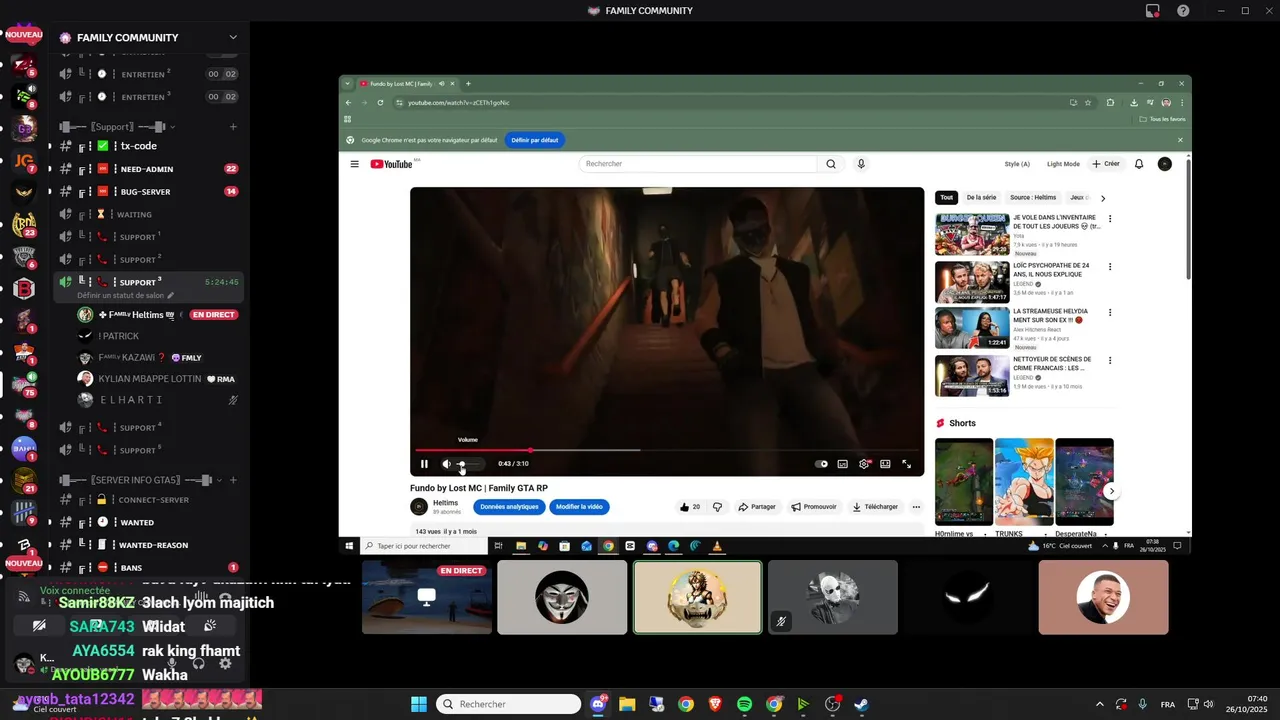Click Définir par défaut in Chrome bar
Viewport: 1280px width, 720px height.
click(535, 140)
